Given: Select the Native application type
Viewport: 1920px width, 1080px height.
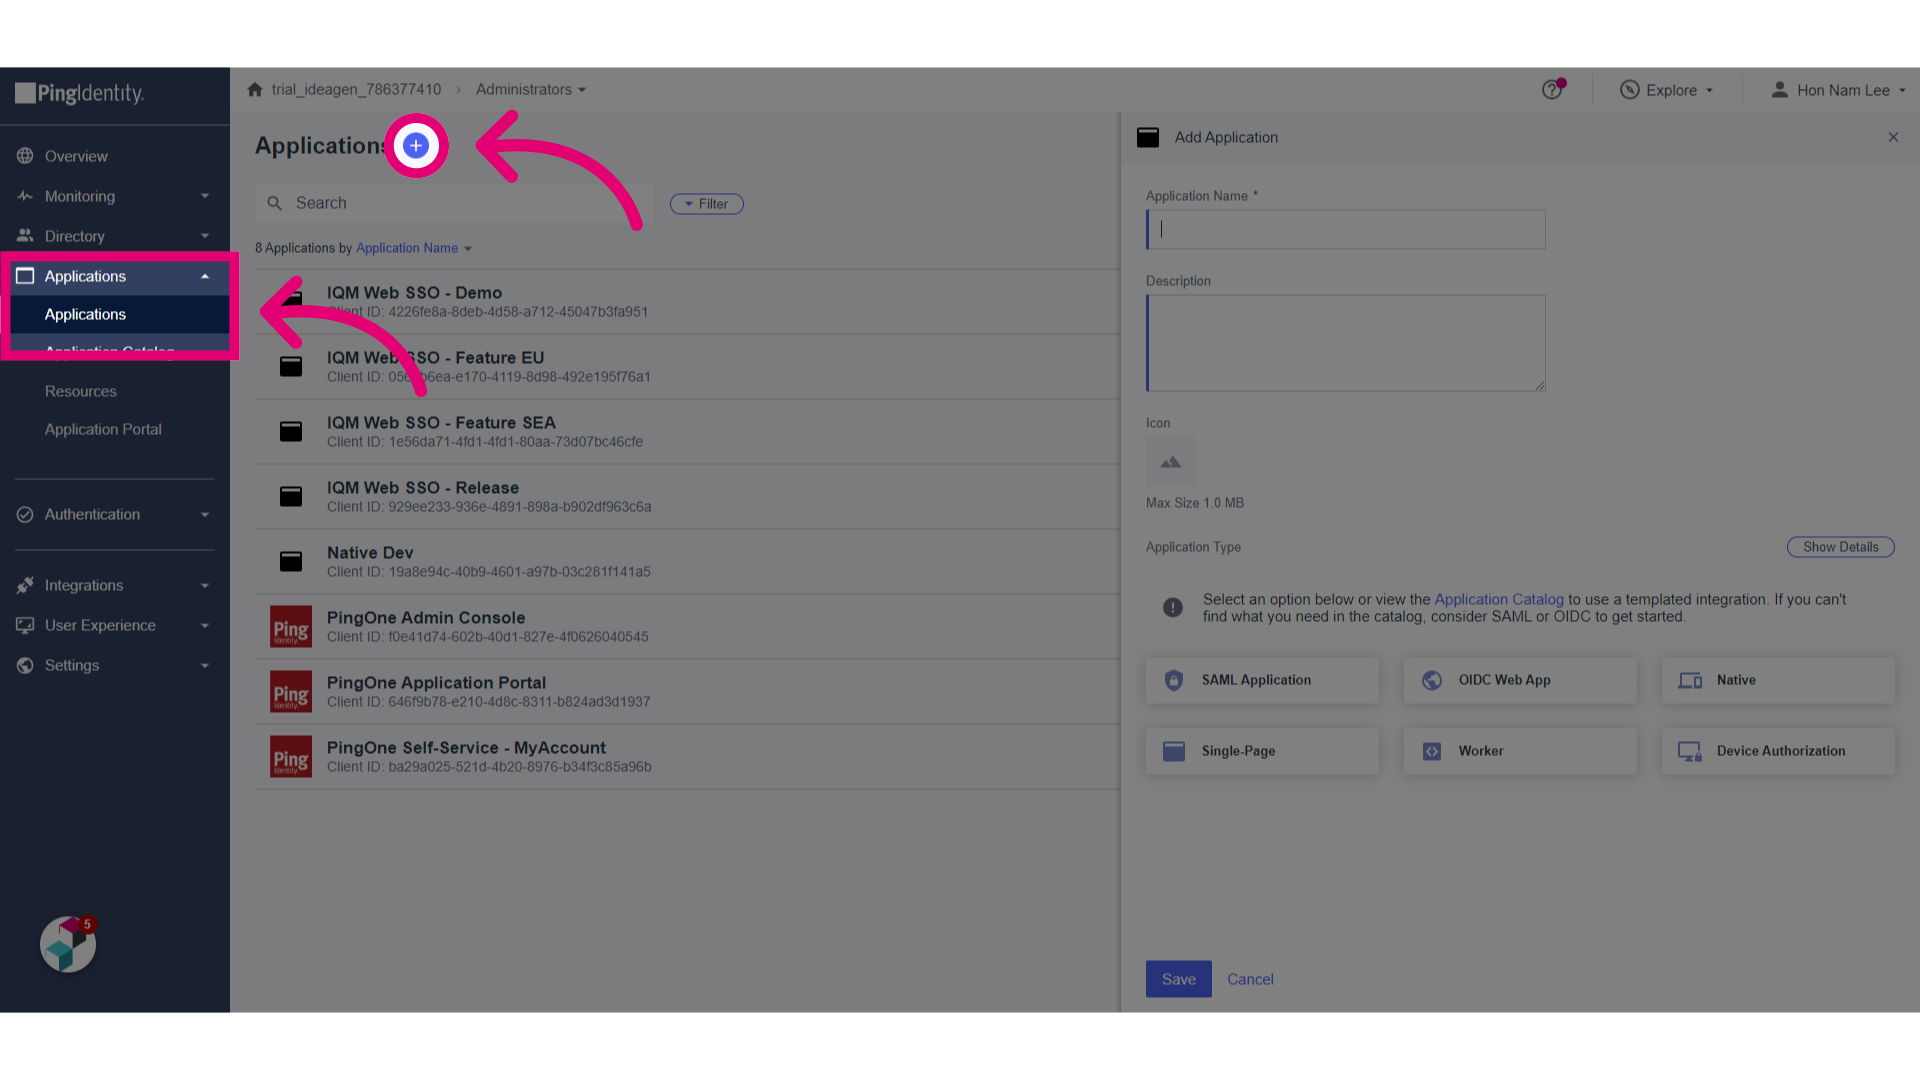Looking at the screenshot, I should (1778, 680).
